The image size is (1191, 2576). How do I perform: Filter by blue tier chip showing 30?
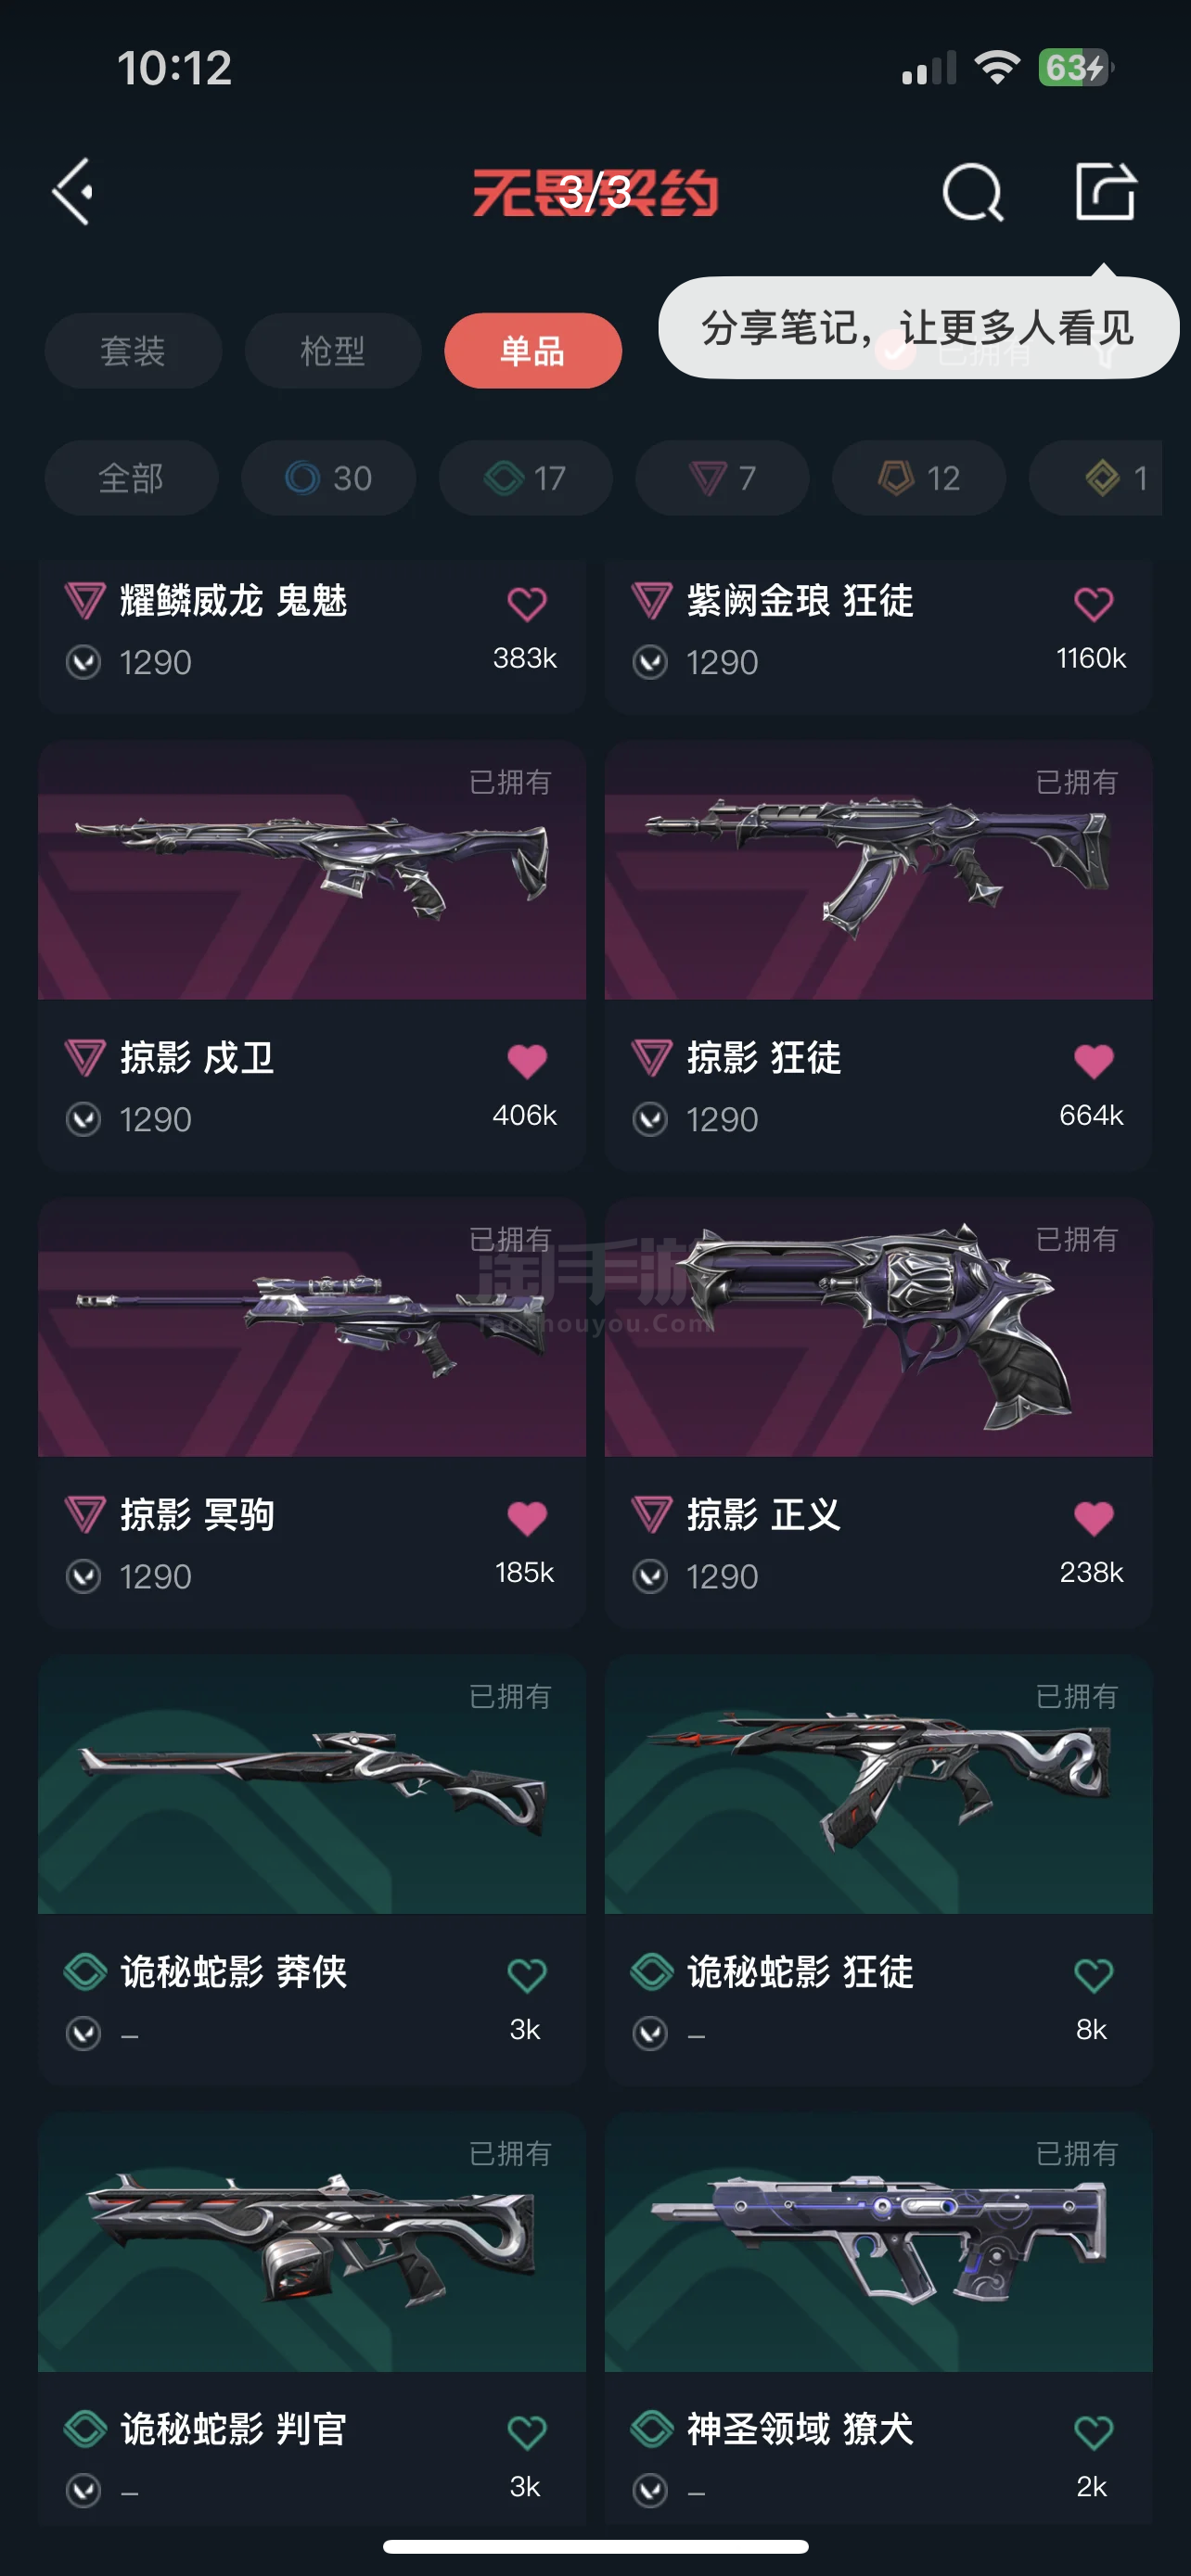point(328,478)
